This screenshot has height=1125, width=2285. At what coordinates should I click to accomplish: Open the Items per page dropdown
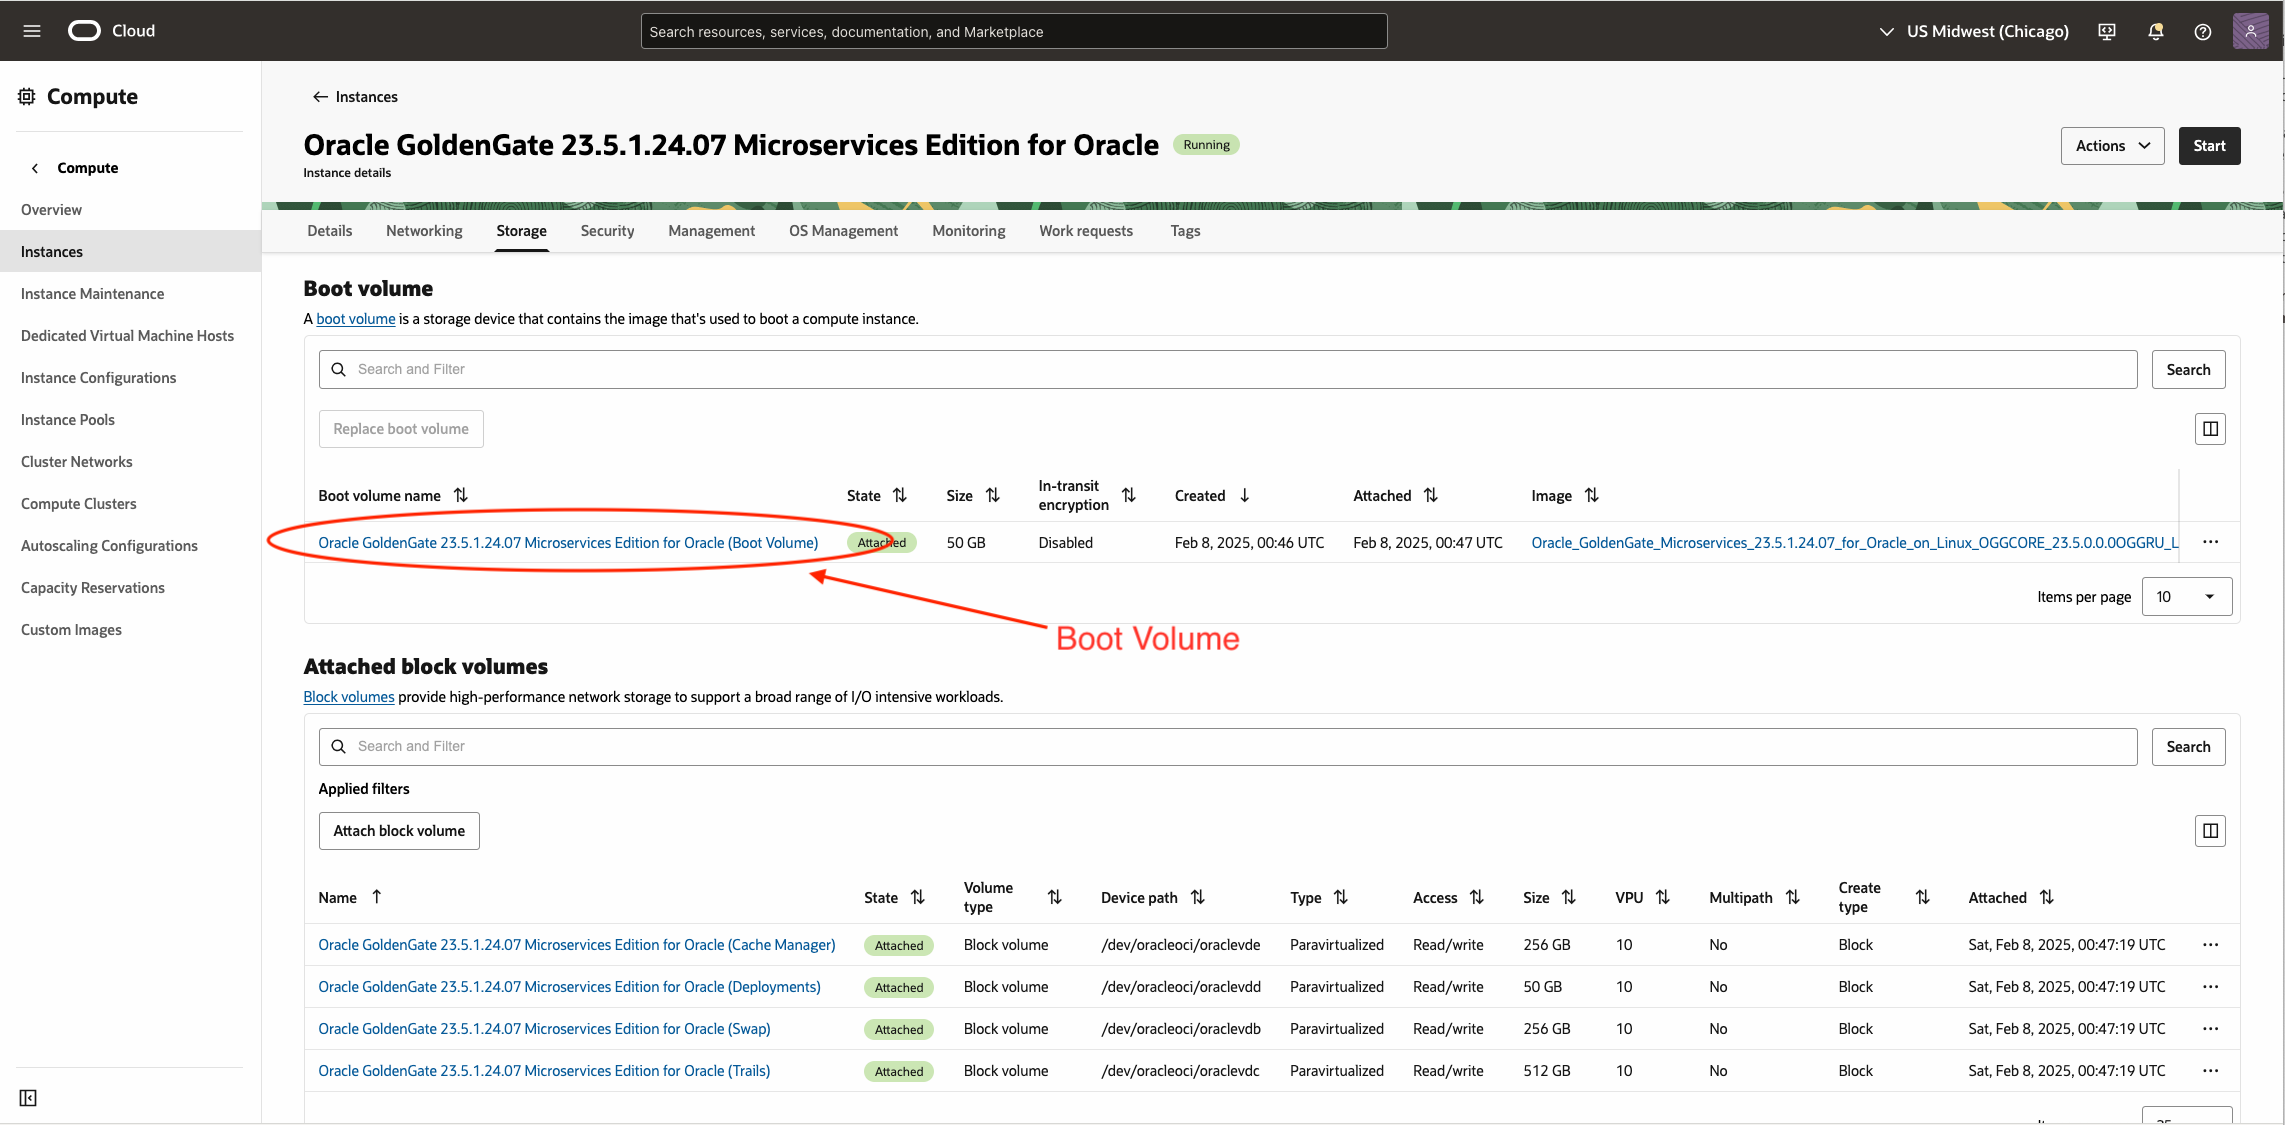tap(2187, 597)
